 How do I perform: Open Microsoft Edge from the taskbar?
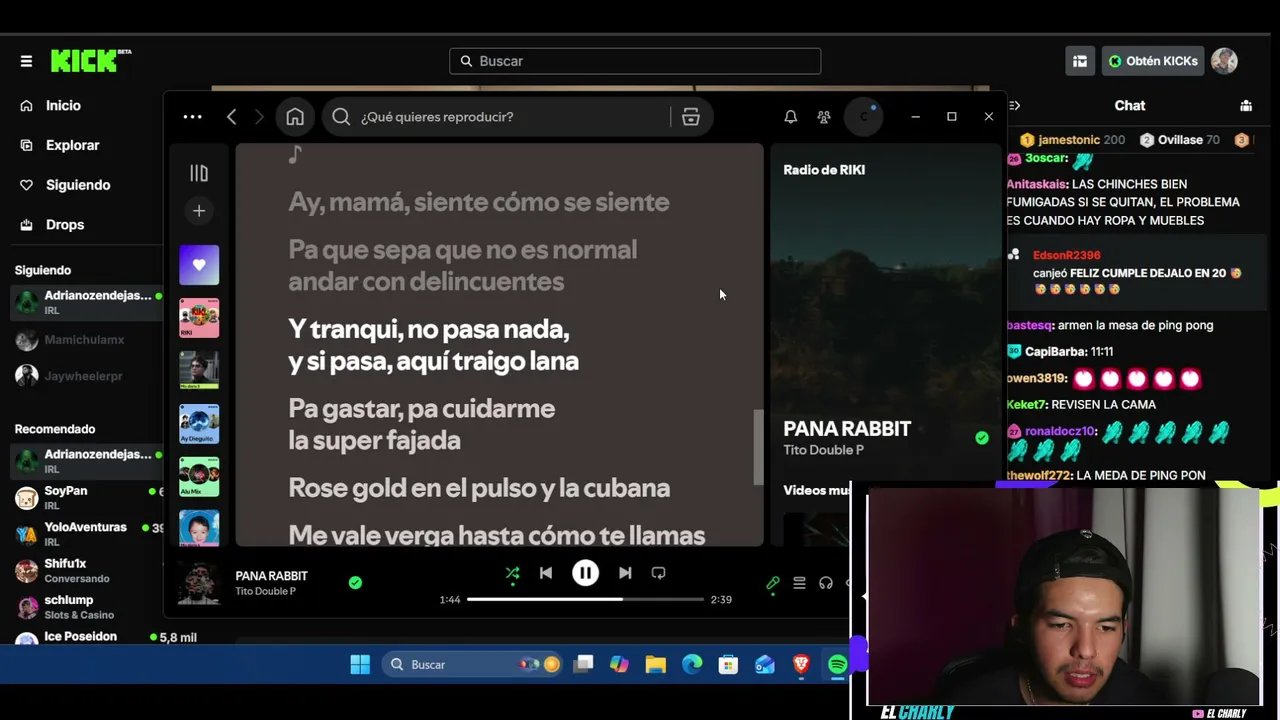point(692,664)
